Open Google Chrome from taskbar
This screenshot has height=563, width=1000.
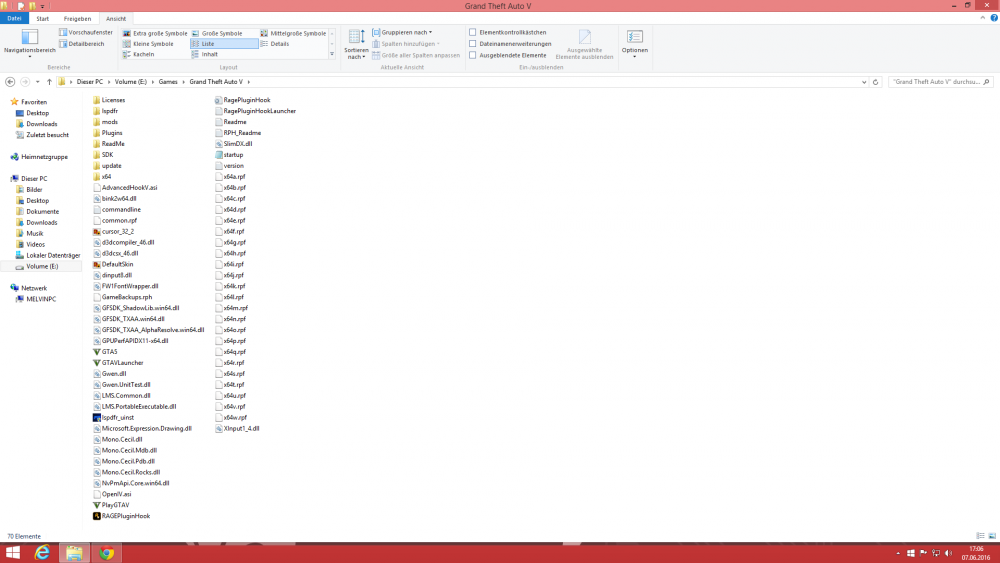pyautogui.click(x=107, y=553)
